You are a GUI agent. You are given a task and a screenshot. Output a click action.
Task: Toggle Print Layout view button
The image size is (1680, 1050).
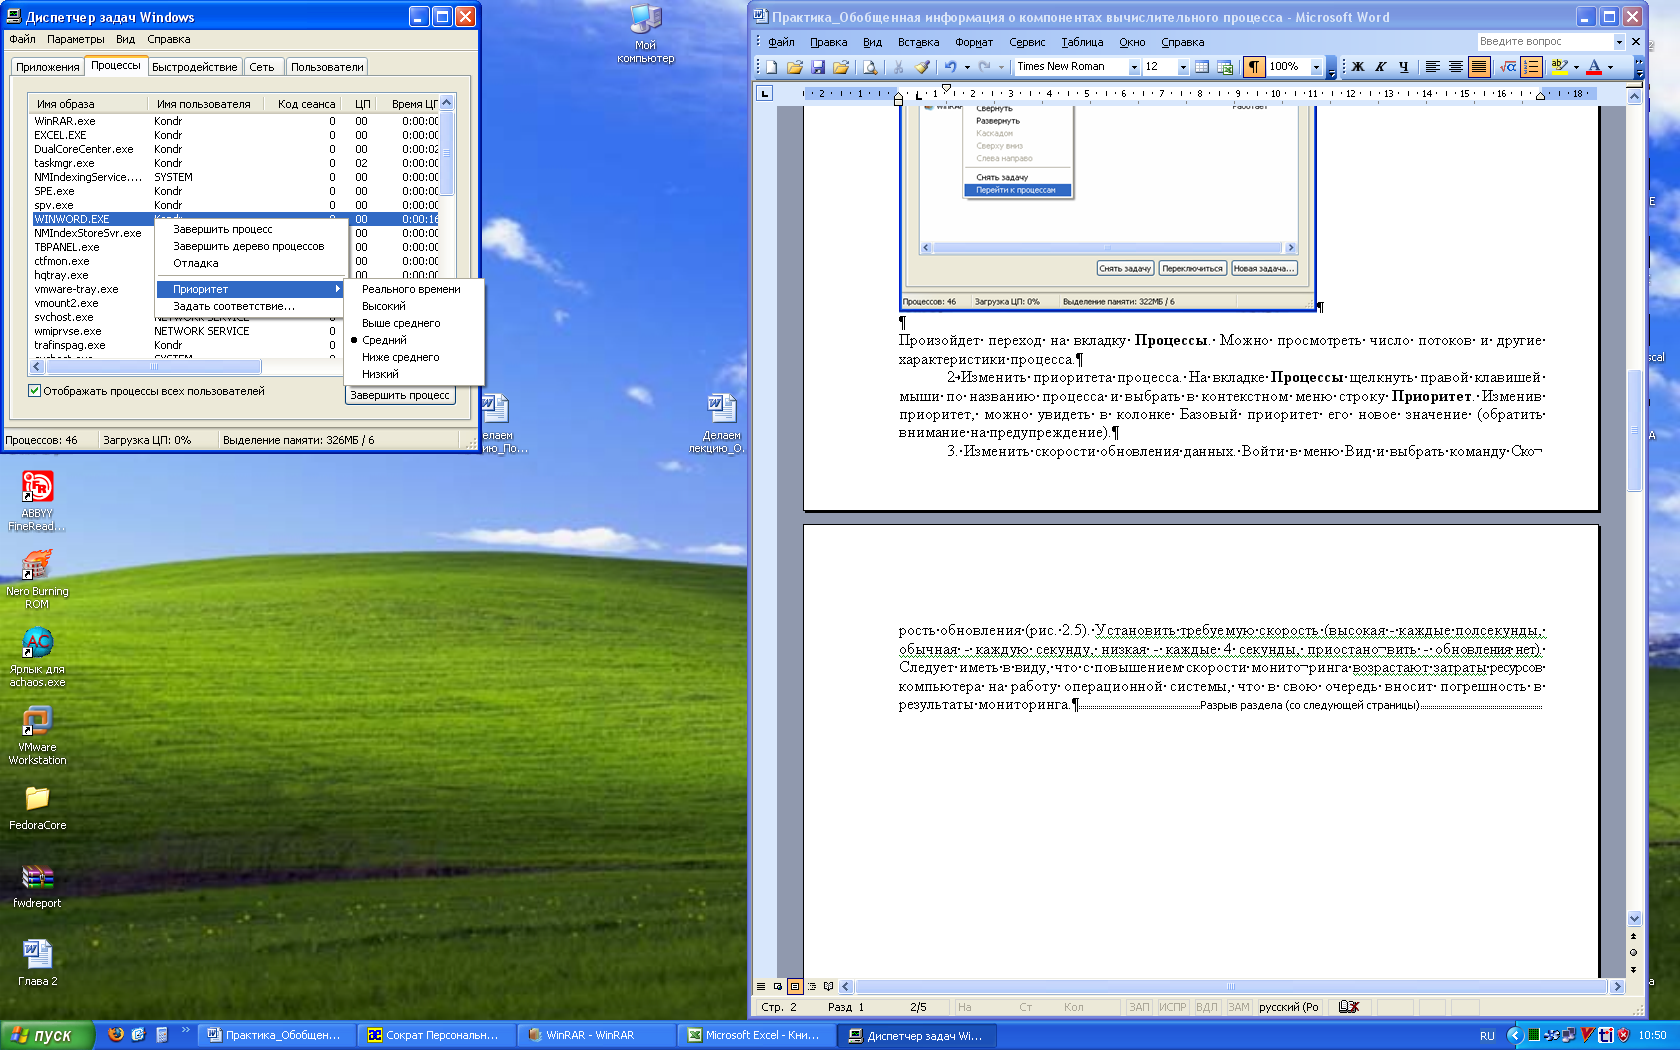pos(795,986)
